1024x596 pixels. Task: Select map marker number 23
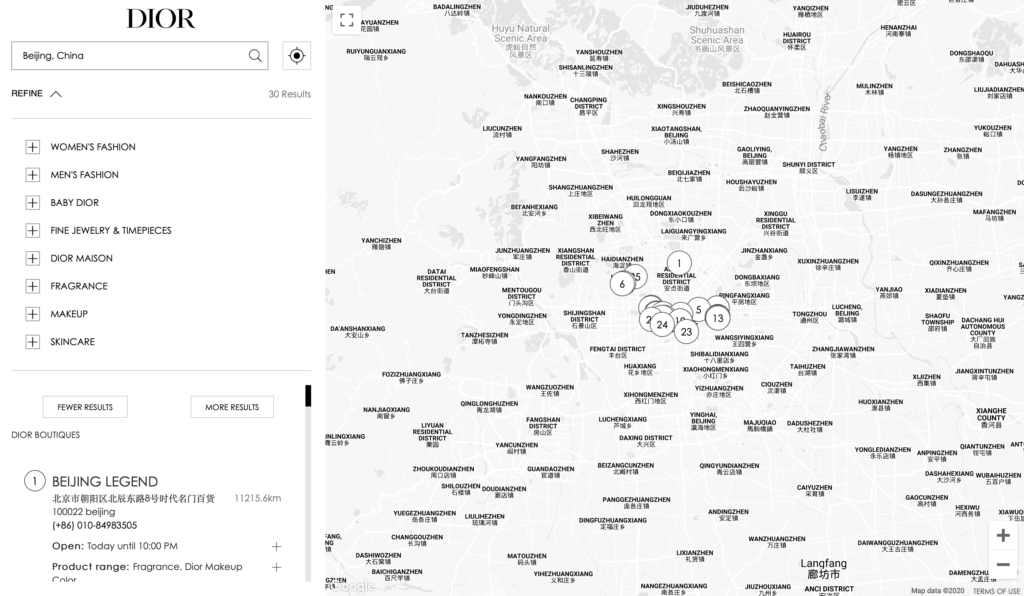pos(686,332)
